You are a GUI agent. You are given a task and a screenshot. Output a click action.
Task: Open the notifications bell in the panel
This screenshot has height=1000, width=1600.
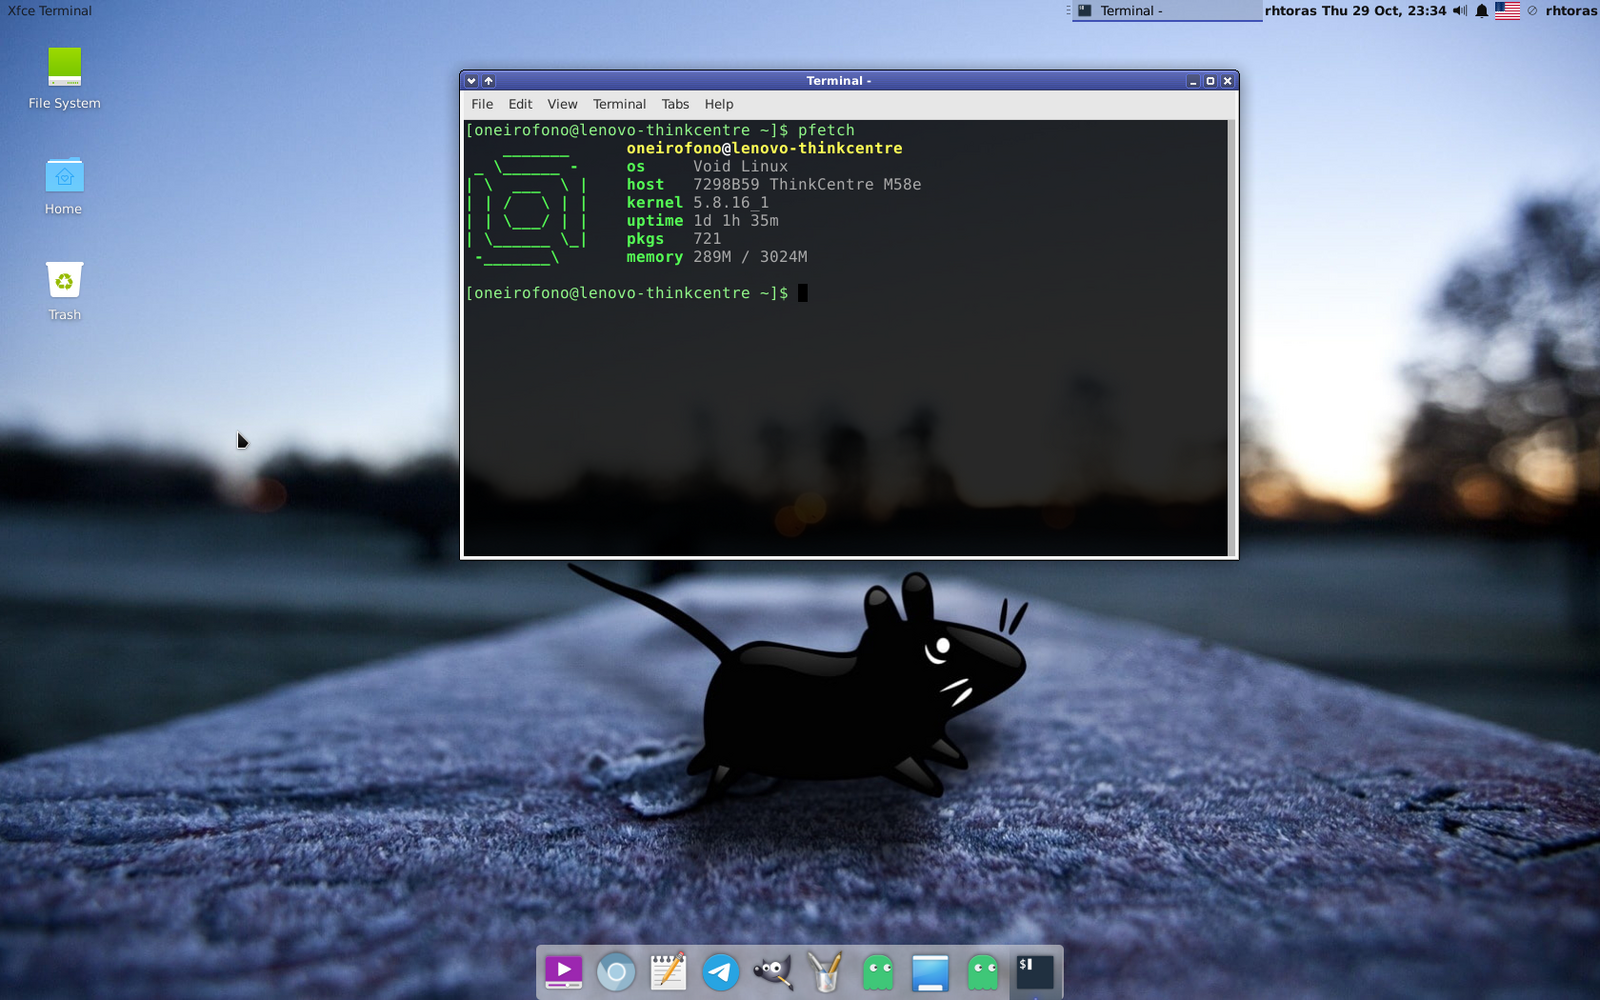click(x=1482, y=11)
